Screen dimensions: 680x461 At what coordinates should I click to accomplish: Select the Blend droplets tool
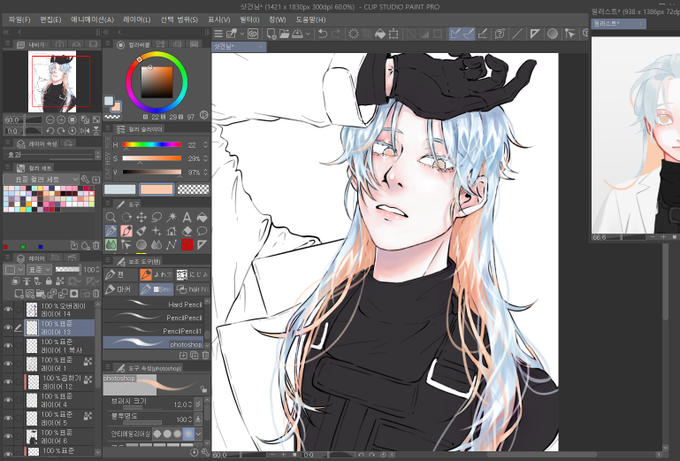(157, 245)
